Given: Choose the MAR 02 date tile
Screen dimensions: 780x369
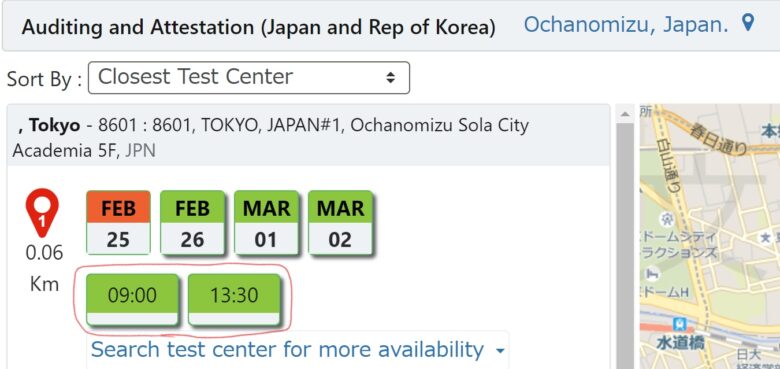Looking at the screenshot, I should (340, 222).
